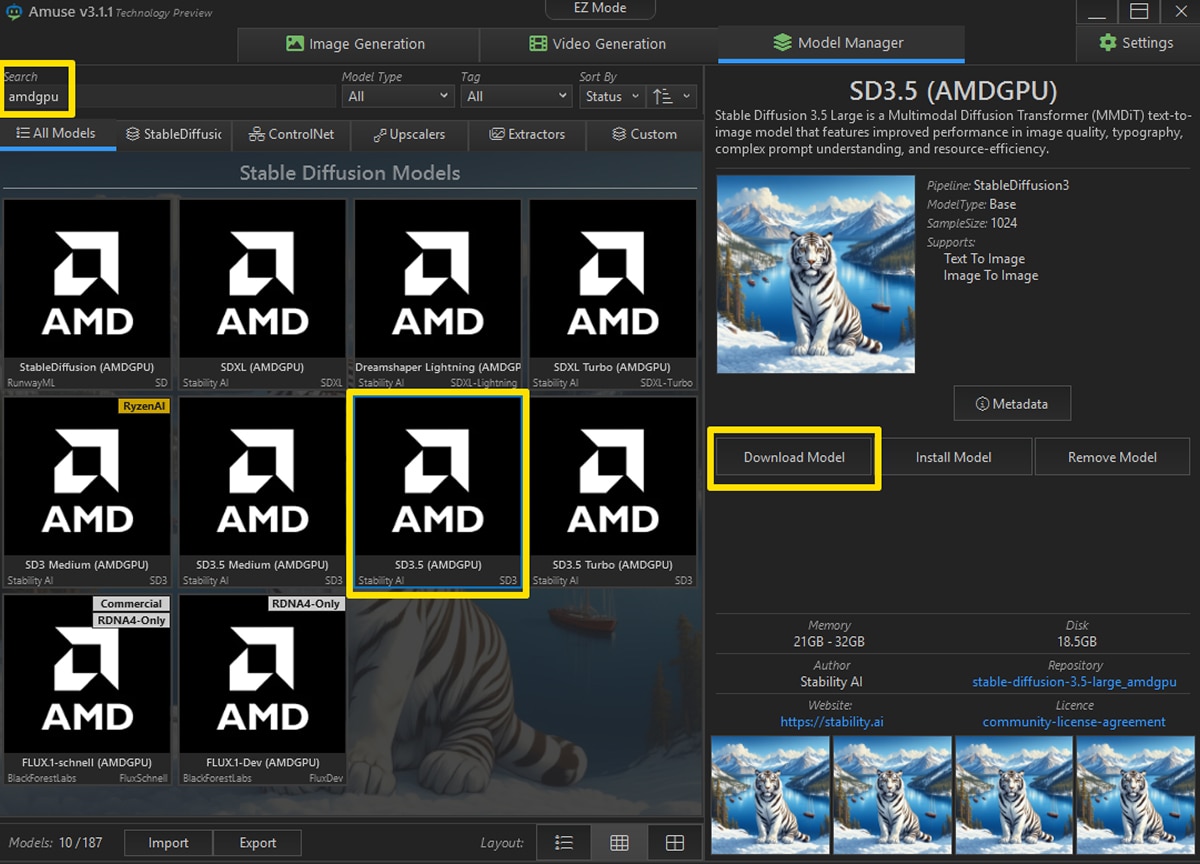
Task: Select the small grid layout
Action: pyautogui.click(x=619, y=843)
